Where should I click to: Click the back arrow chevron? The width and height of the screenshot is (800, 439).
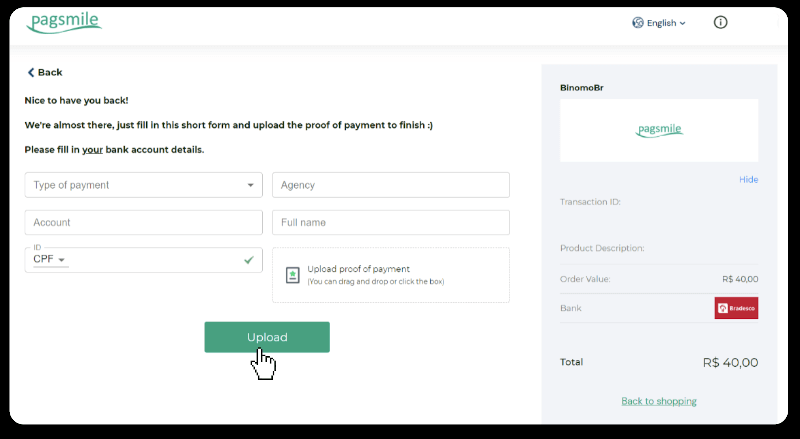(x=31, y=72)
